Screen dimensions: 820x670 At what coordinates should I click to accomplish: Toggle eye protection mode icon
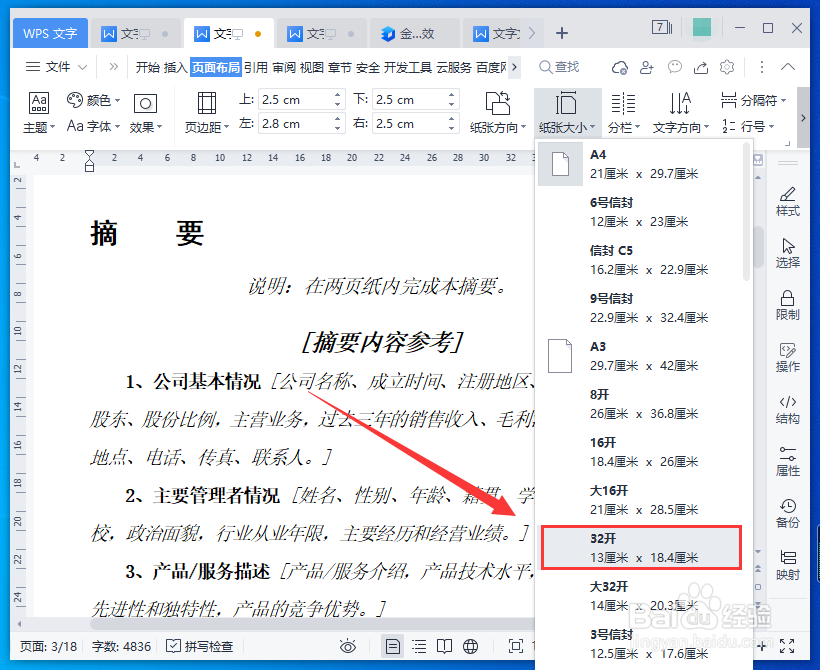(x=348, y=646)
